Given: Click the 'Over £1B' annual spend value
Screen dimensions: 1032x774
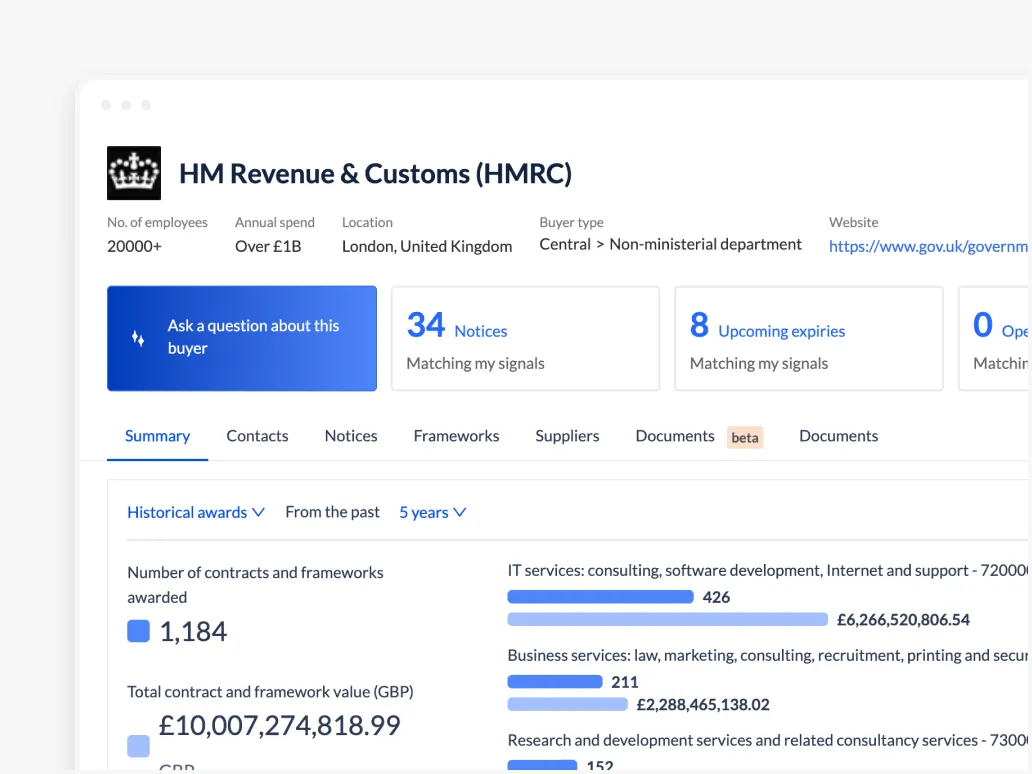Looking at the screenshot, I should [268, 246].
